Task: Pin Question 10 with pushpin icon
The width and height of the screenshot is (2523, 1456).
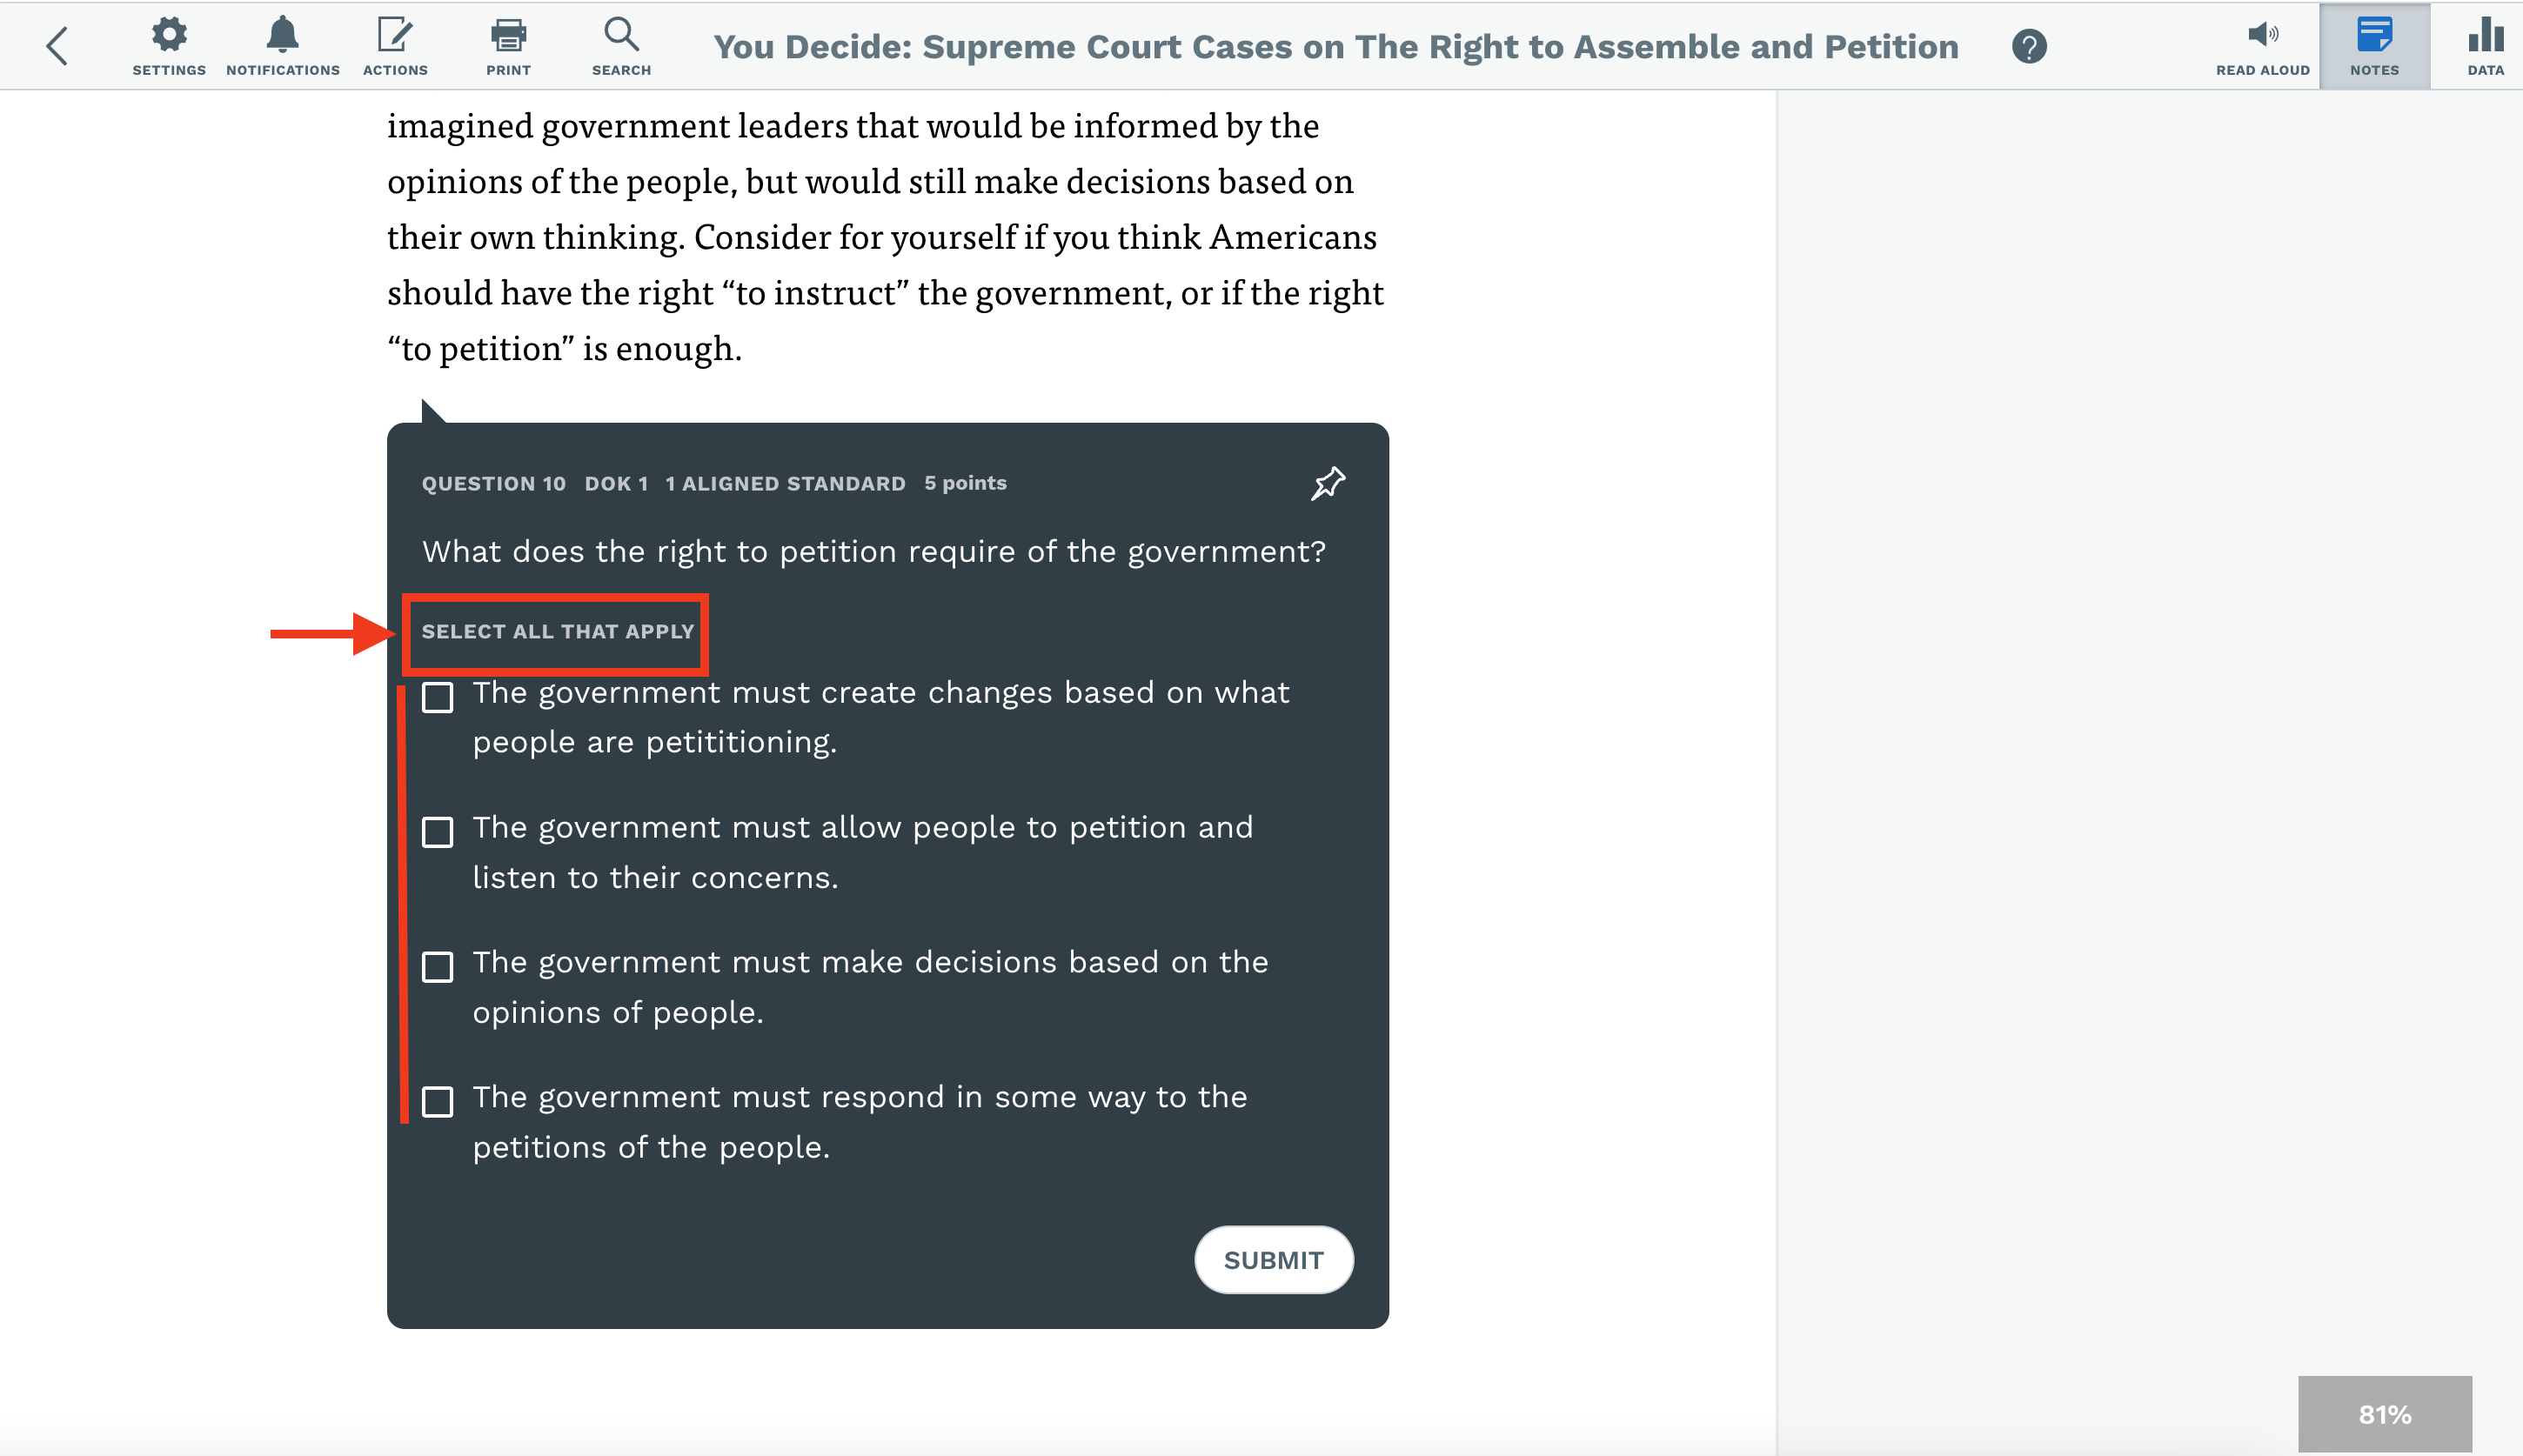Action: tap(1328, 483)
